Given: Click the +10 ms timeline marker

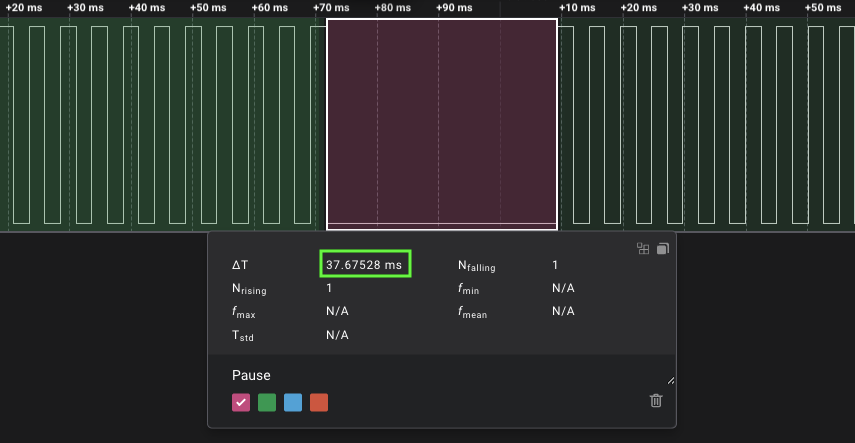Looking at the screenshot, I should pos(577,8).
